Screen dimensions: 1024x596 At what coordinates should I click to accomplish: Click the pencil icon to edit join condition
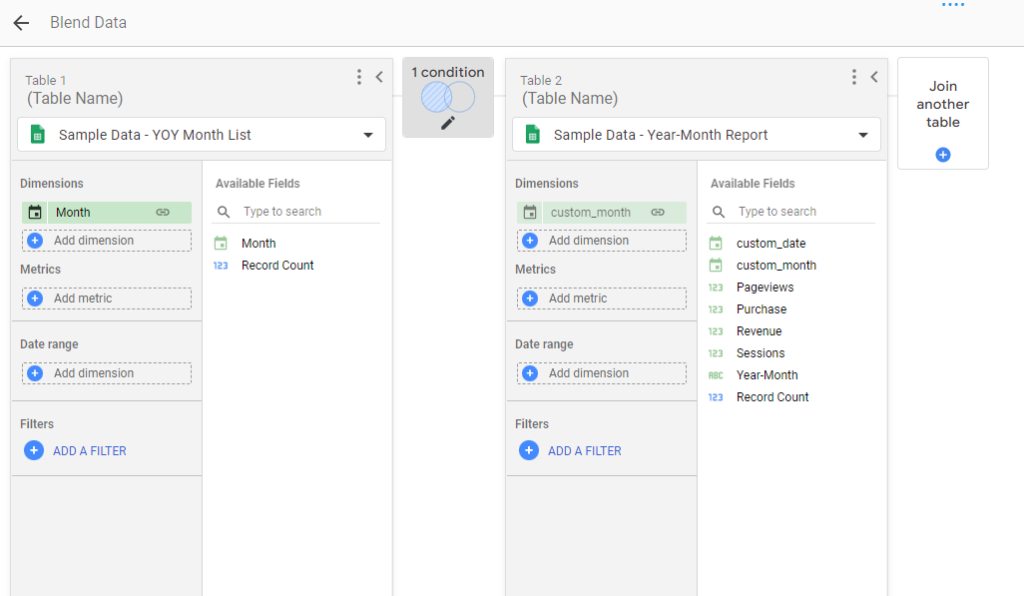(x=447, y=123)
